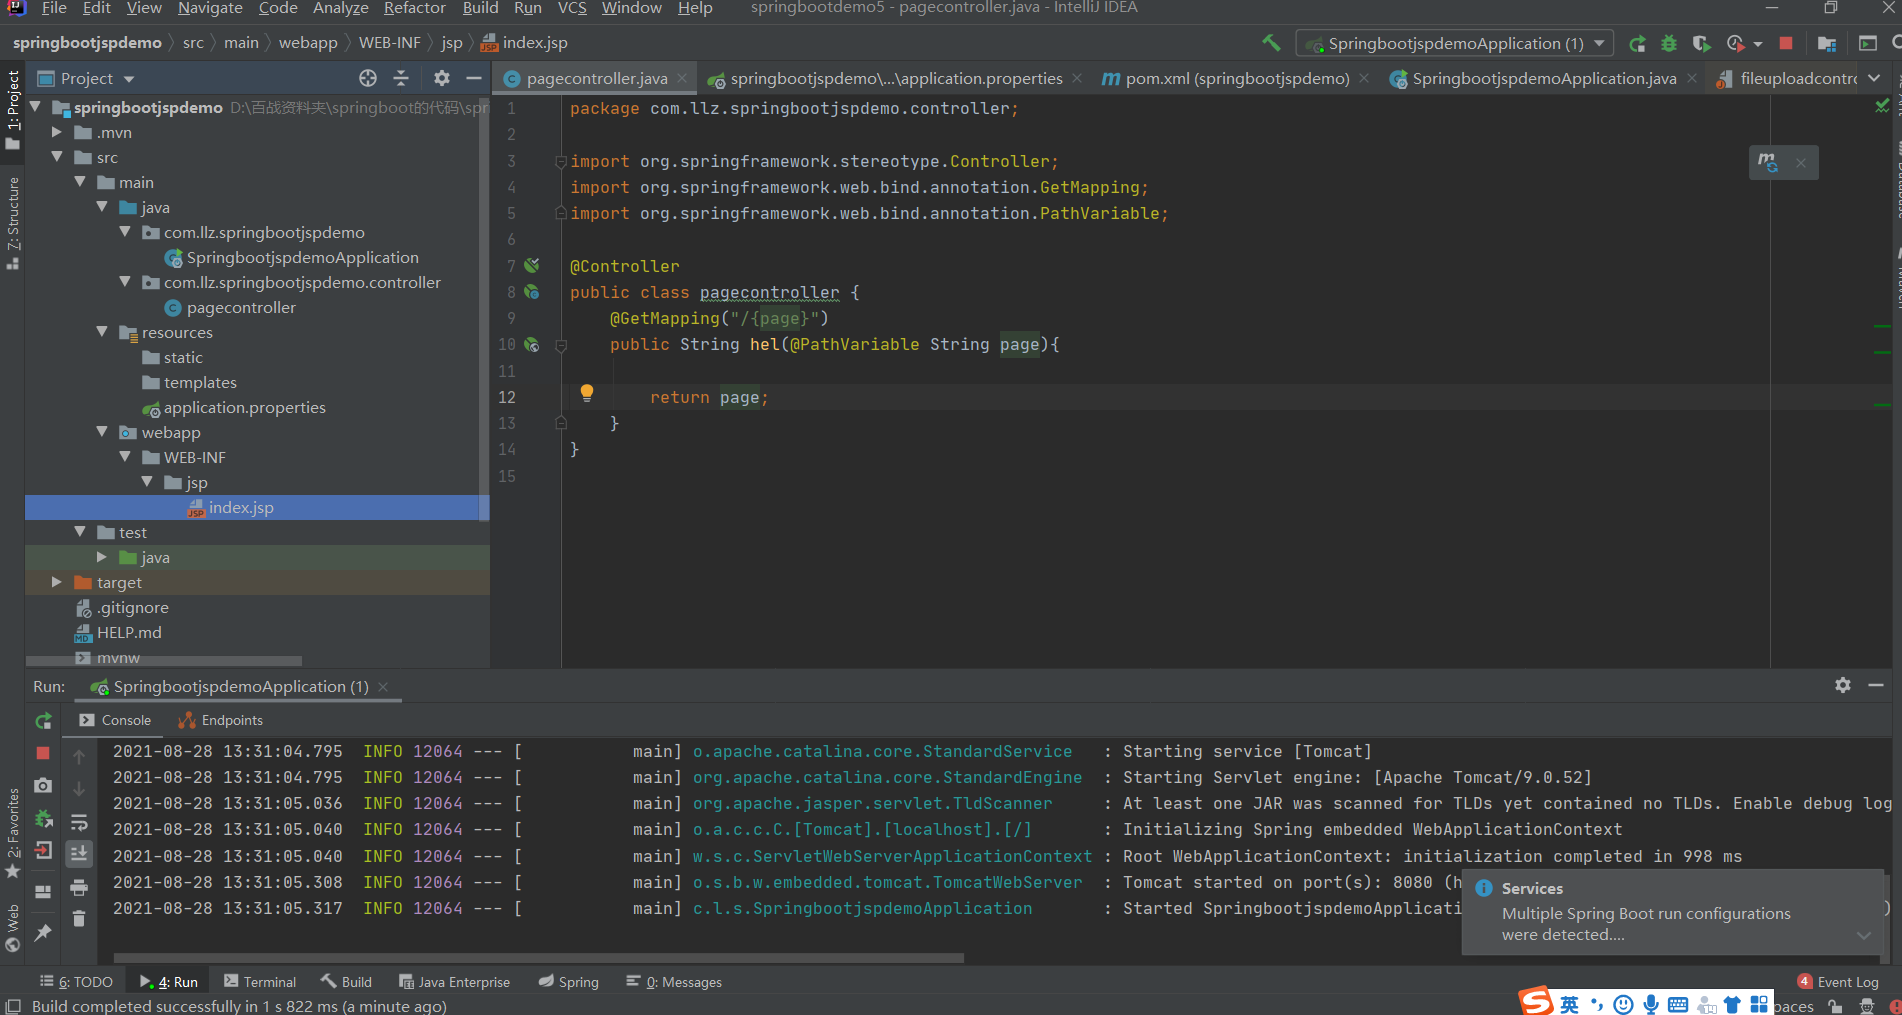Collapse the test folder
Viewport: 1902px width, 1015px height.
click(x=80, y=532)
